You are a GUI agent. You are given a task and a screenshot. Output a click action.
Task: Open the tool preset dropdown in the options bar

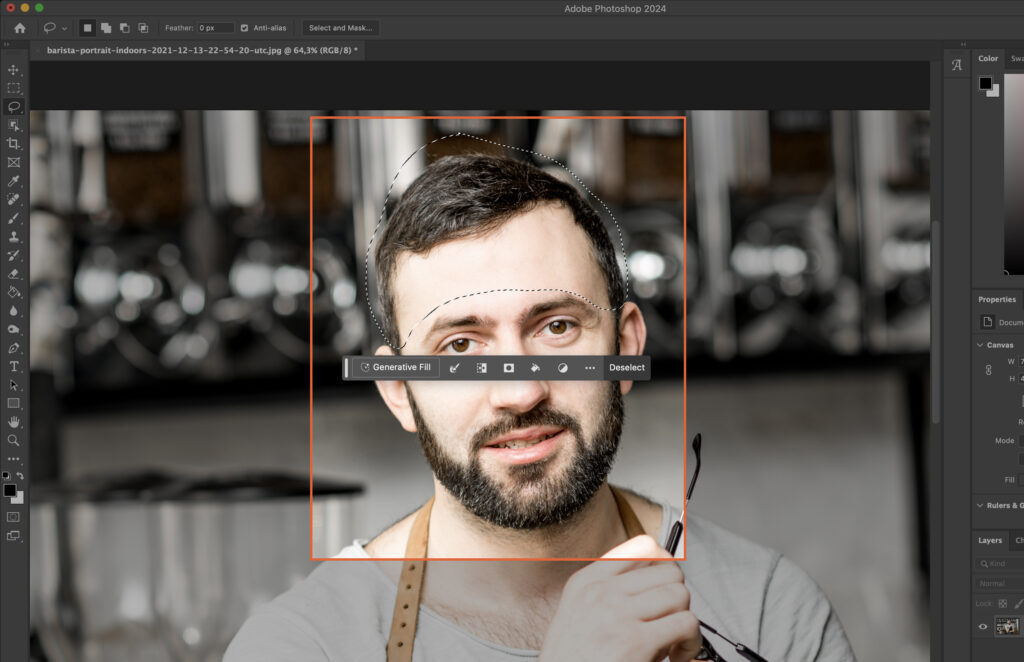pyautogui.click(x=62, y=28)
